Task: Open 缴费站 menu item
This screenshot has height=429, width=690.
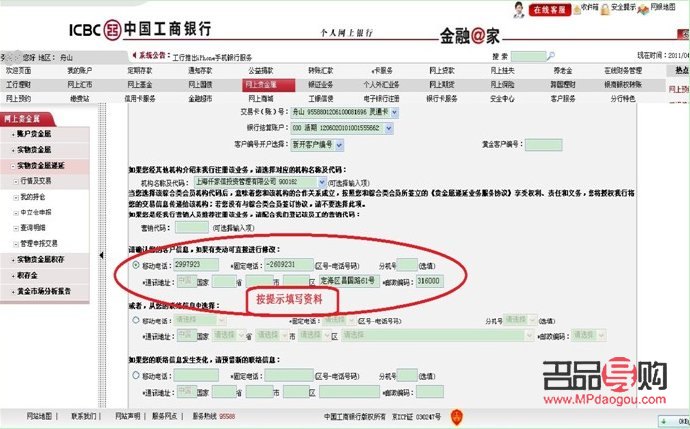Action: pyautogui.click(x=80, y=99)
